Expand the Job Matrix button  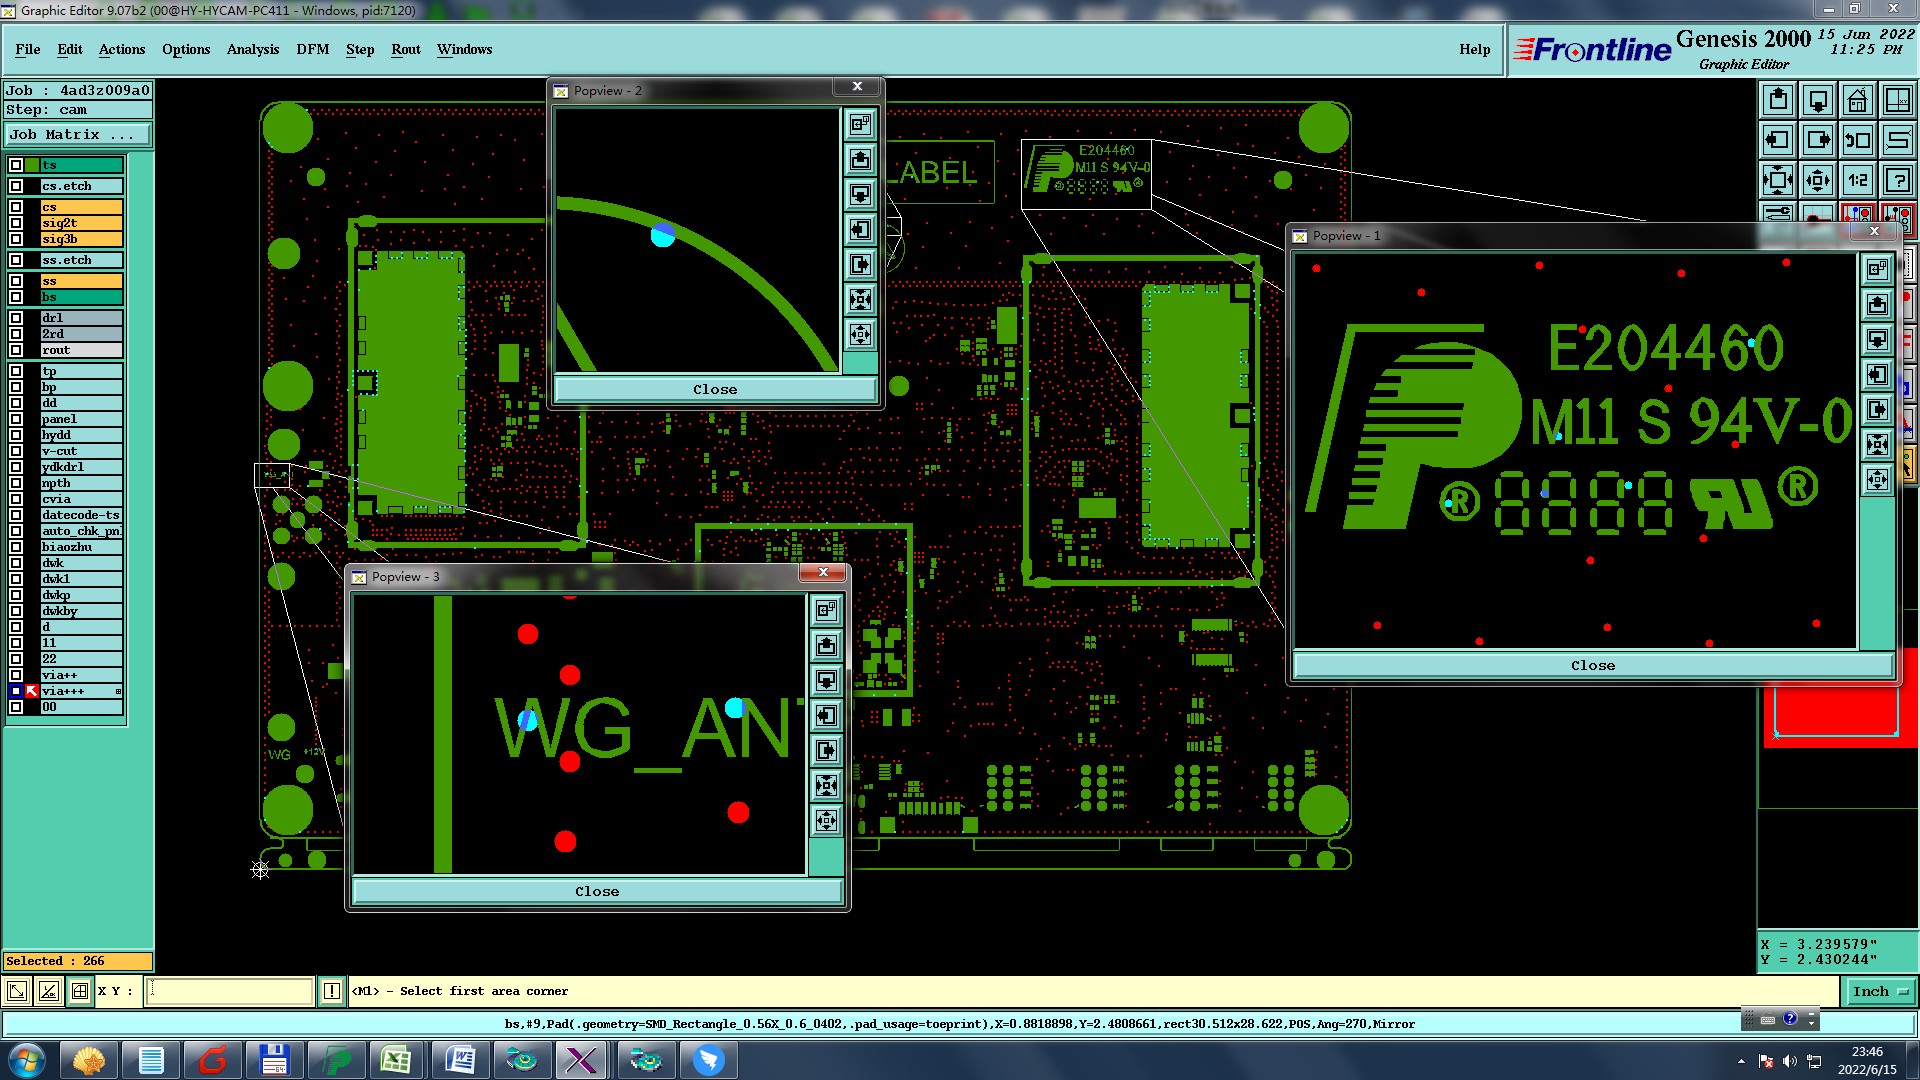click(78, 134)
